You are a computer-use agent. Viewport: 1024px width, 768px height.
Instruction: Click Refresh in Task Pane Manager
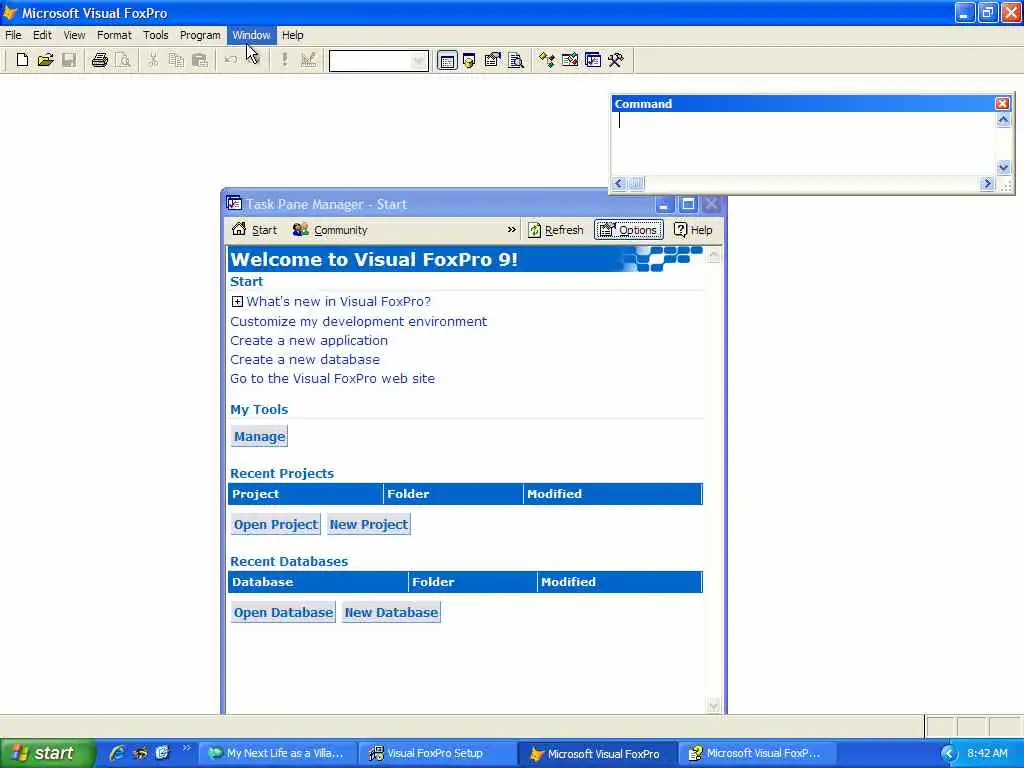tap(556, 230)
